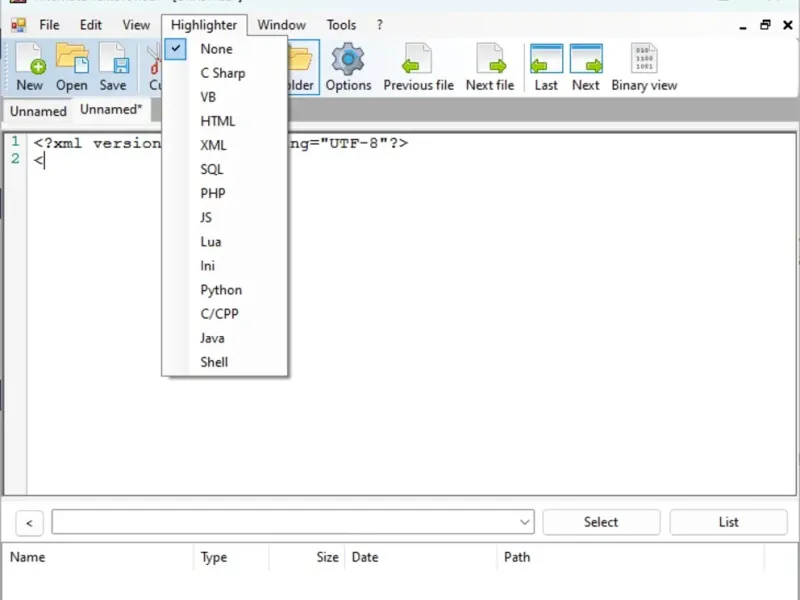Choose JS highlighter
800x600 pixels.
pyautogui.click(x=224, y=217)
